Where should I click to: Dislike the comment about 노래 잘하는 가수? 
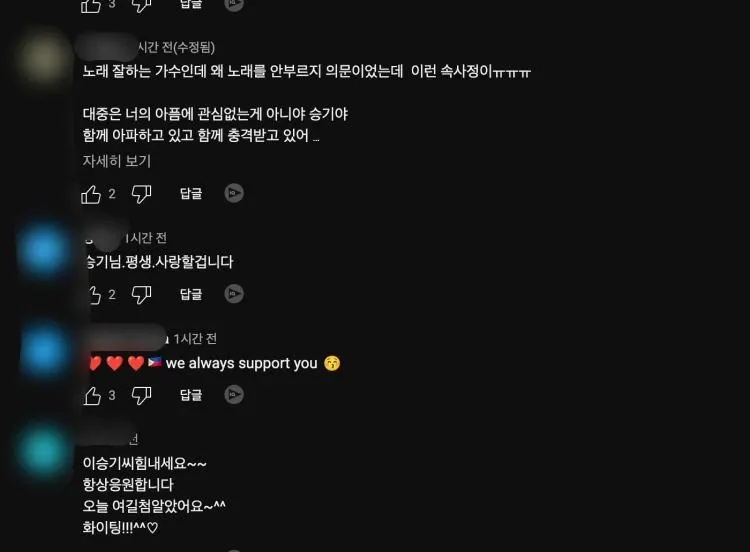[x=142, y=194]
